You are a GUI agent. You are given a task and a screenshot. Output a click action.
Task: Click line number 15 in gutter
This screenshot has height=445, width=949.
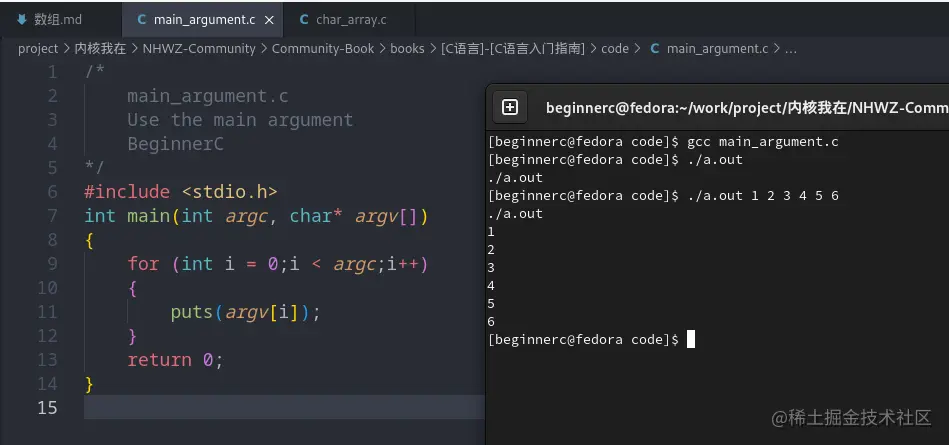point(48,407)
